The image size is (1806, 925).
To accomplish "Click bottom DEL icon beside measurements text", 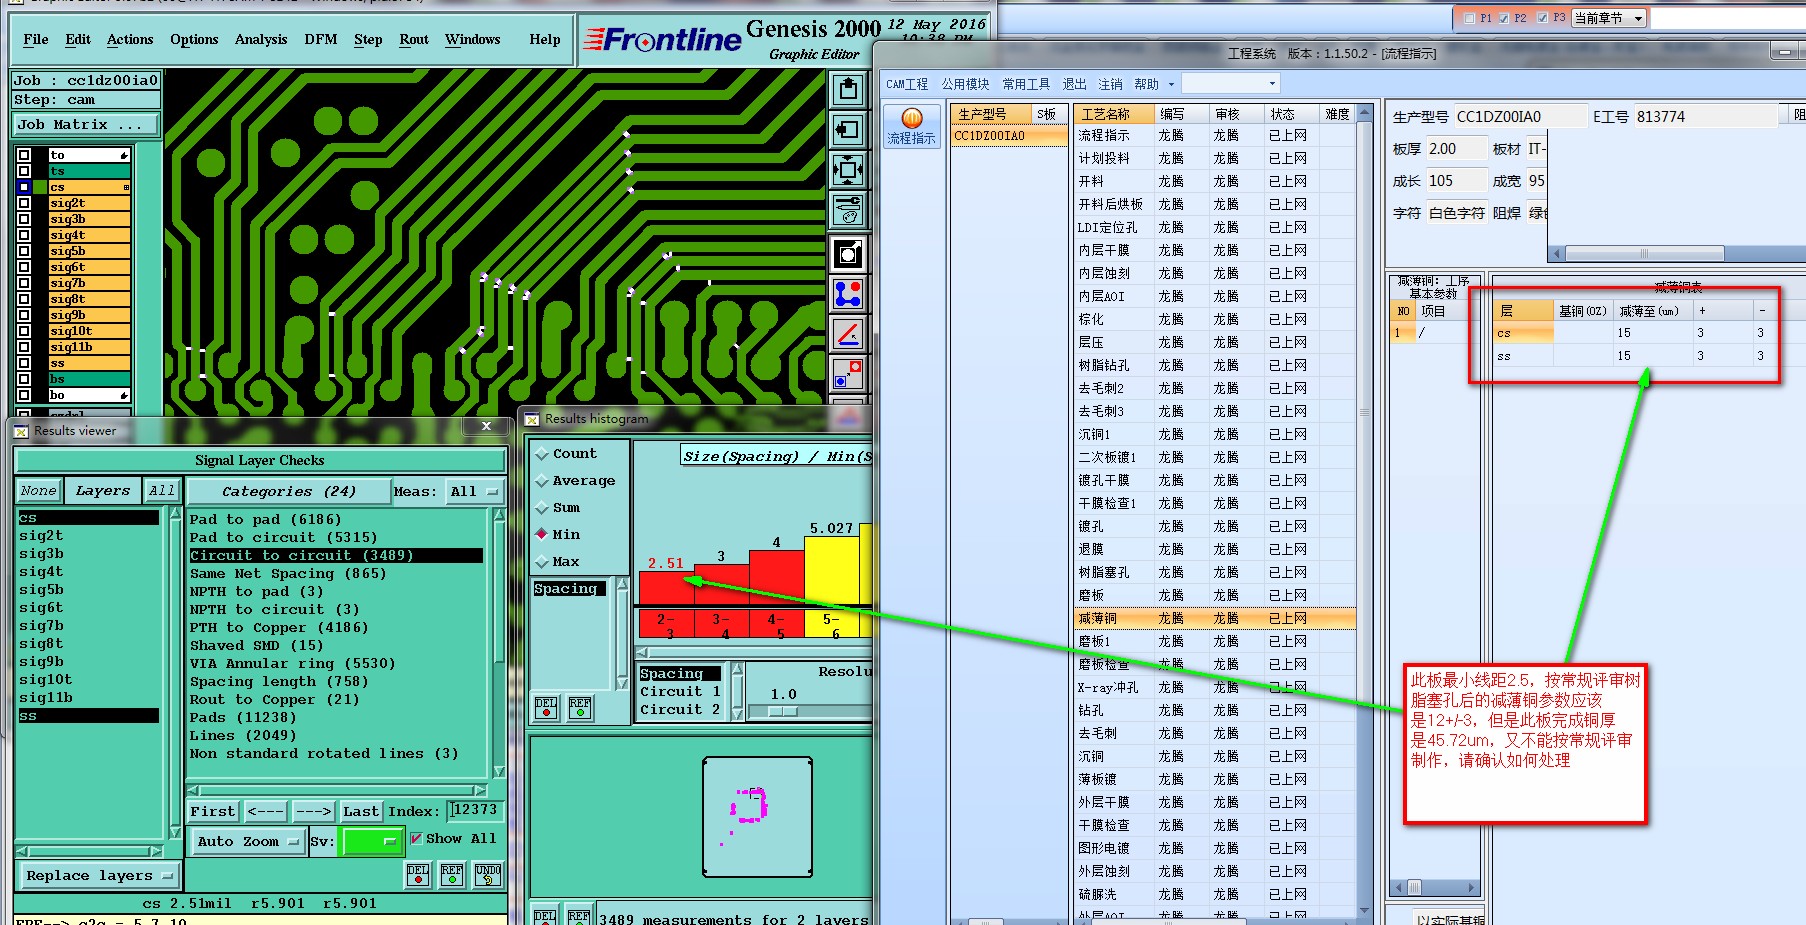I will click(546, 916).
